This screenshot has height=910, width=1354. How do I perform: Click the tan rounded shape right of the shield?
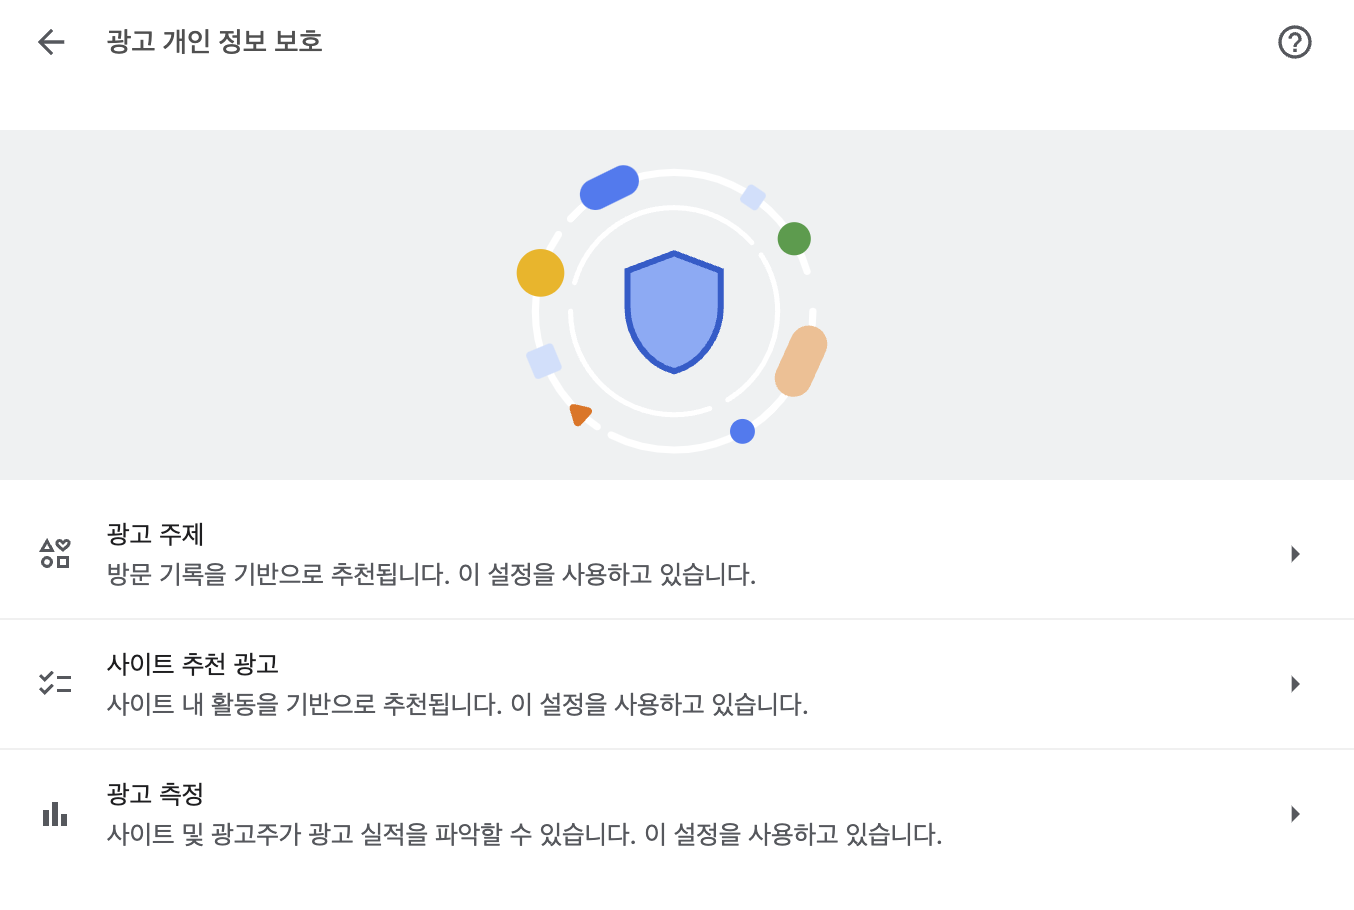(802, 360)
